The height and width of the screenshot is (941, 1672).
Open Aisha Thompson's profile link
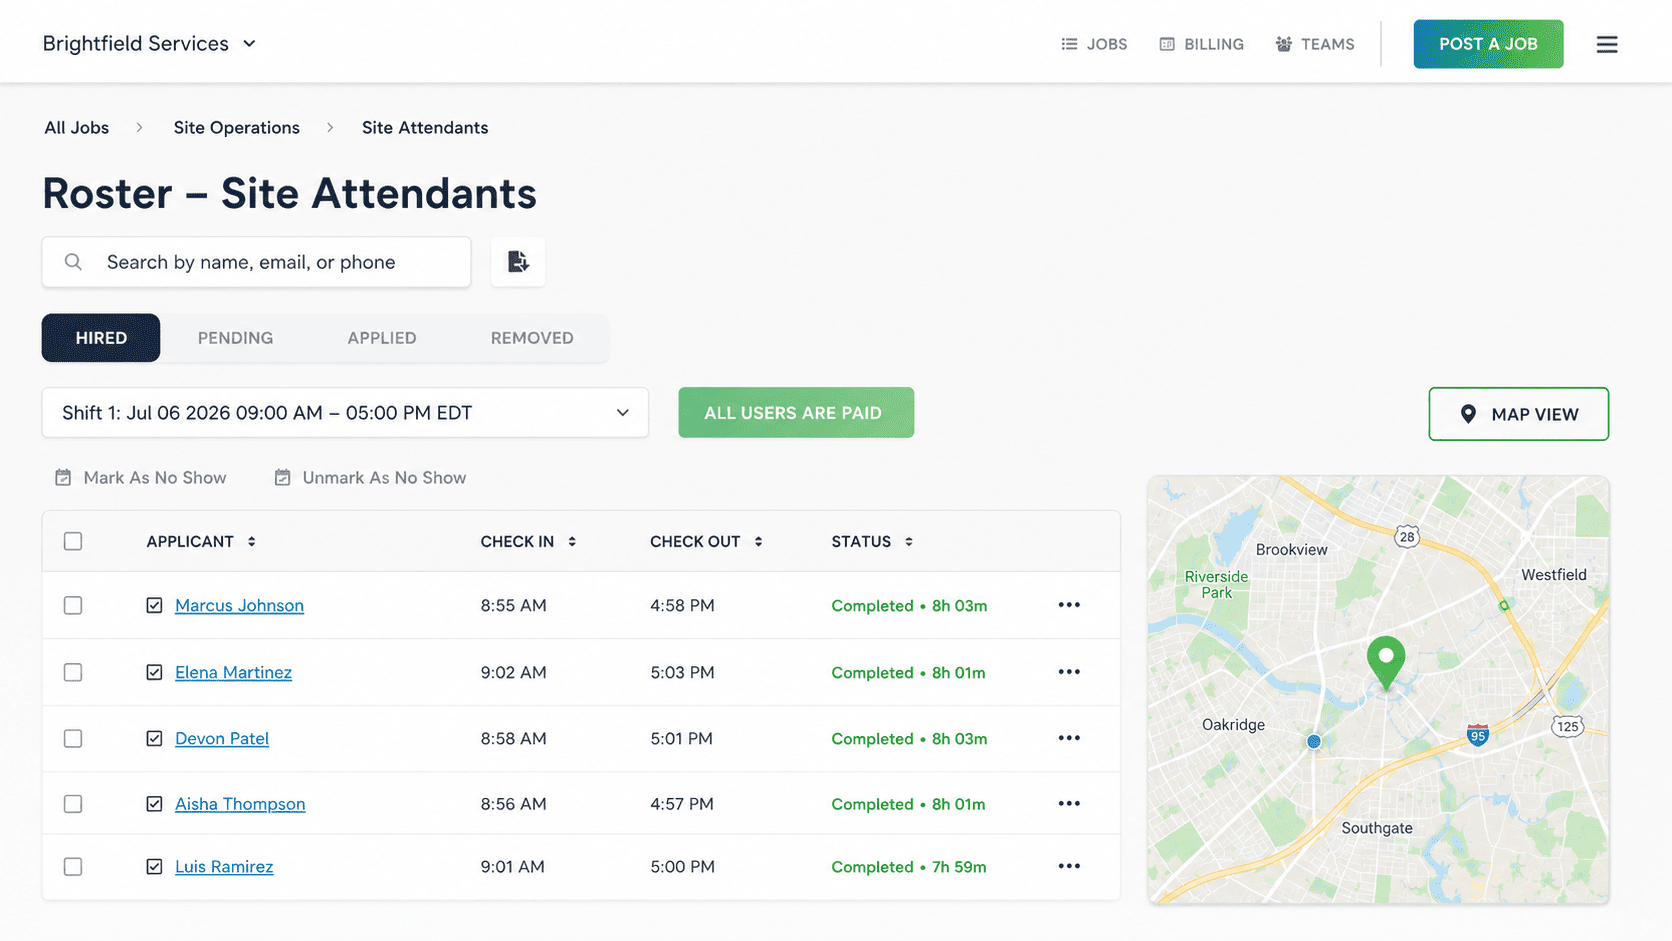click(240, 804)
